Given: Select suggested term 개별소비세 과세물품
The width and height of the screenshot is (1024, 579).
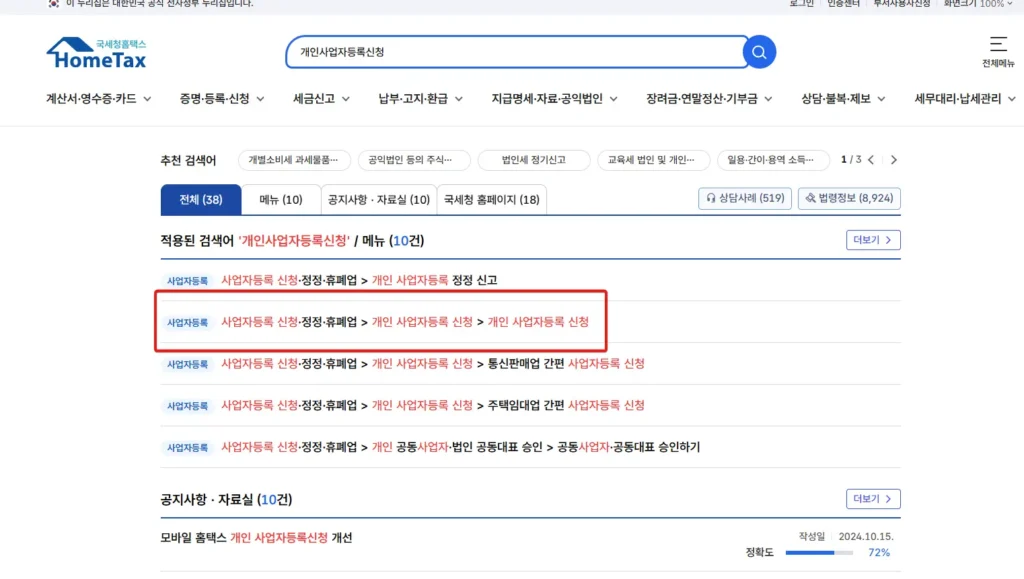Looking at the screenshot, I should coord(294,160).
